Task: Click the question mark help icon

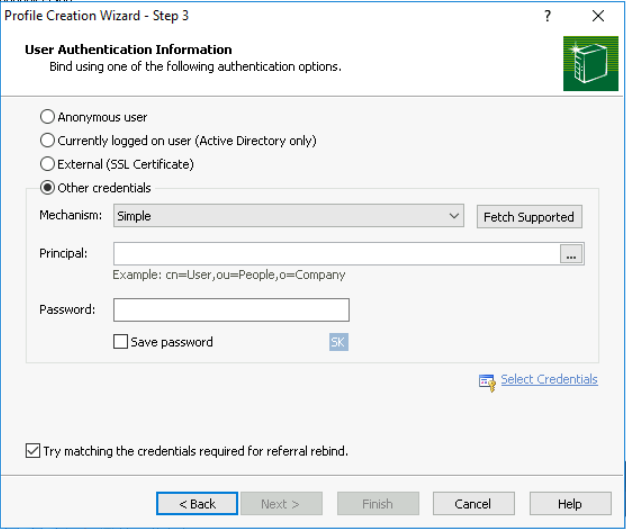Action: (x=548, y=16)
